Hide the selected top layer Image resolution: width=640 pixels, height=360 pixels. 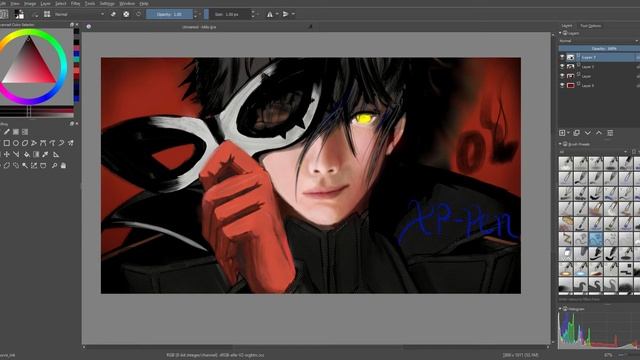tap(562, 57)
